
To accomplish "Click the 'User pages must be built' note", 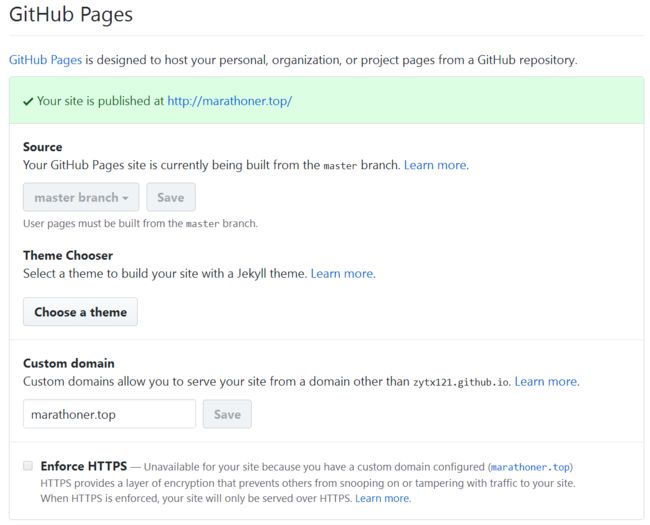I will 141,224.
